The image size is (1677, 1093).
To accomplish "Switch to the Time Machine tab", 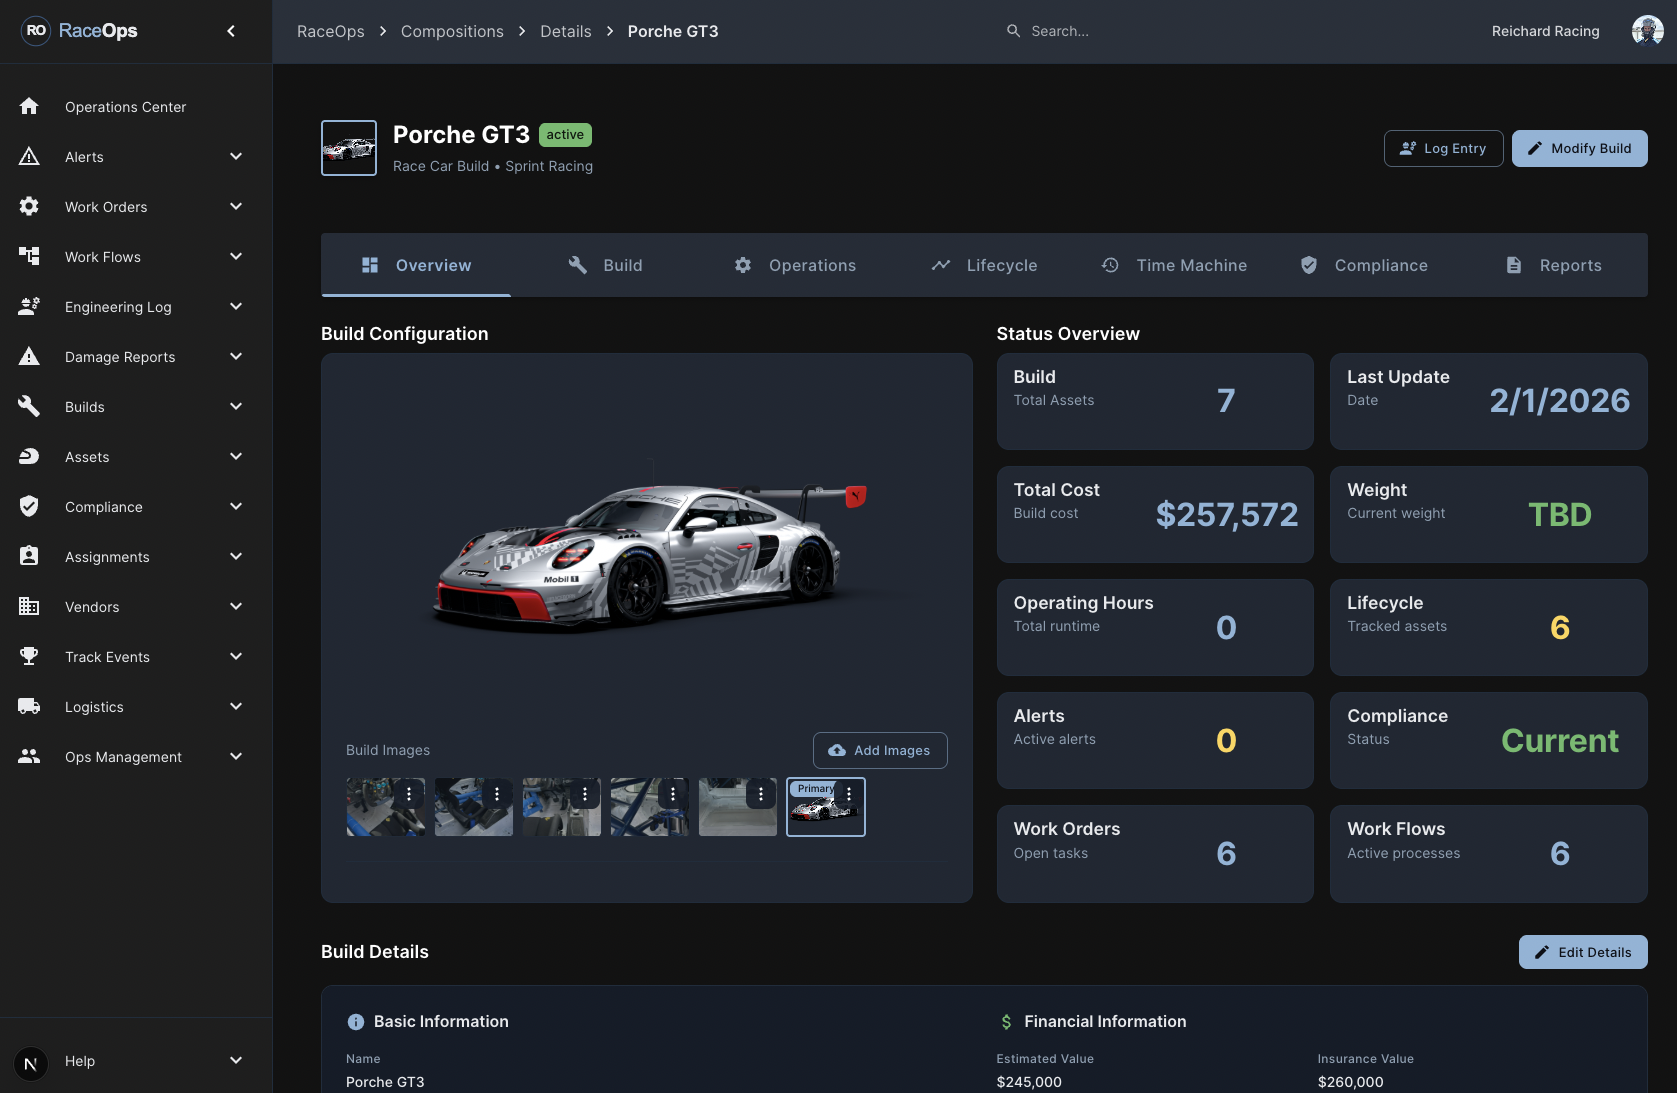I will pyautogui.click(x=1174, y=265).
